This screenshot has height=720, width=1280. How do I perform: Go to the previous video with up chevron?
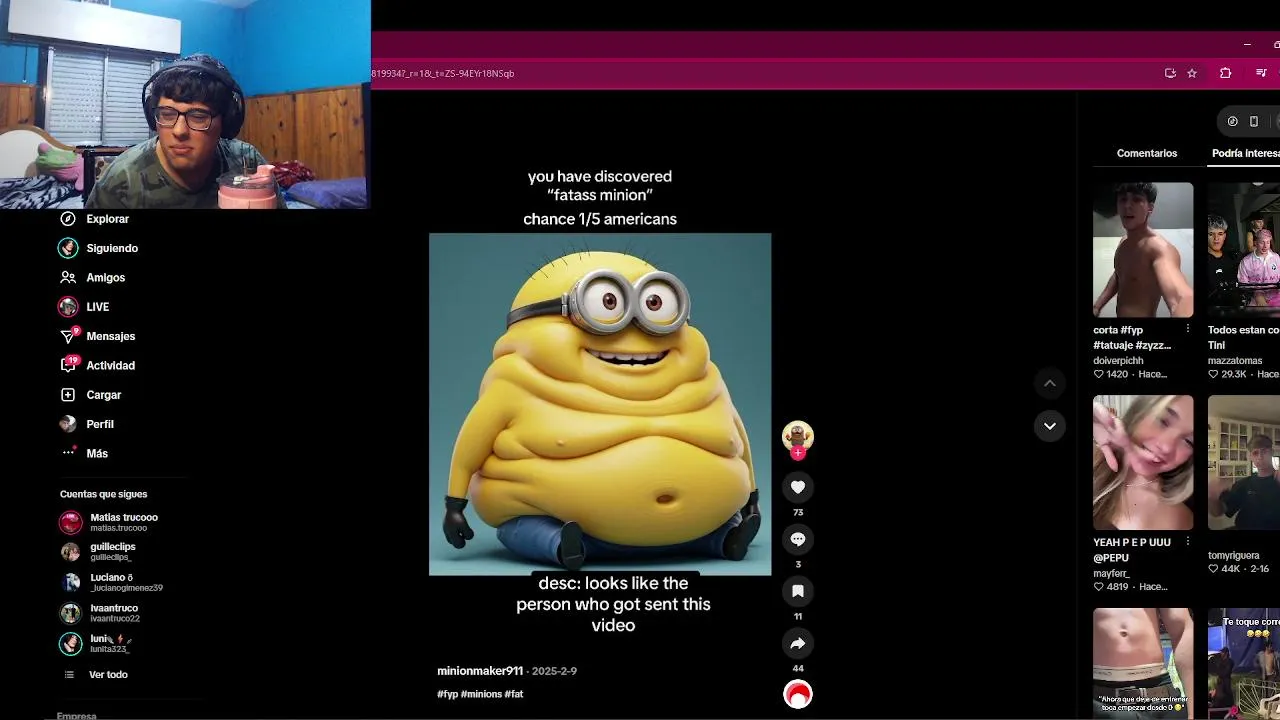[1050, 383]
